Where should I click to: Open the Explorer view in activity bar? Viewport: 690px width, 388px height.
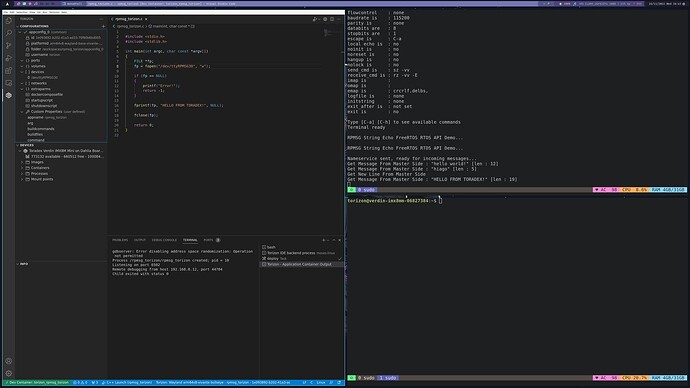pyautogui.click(x=8, y=20)
